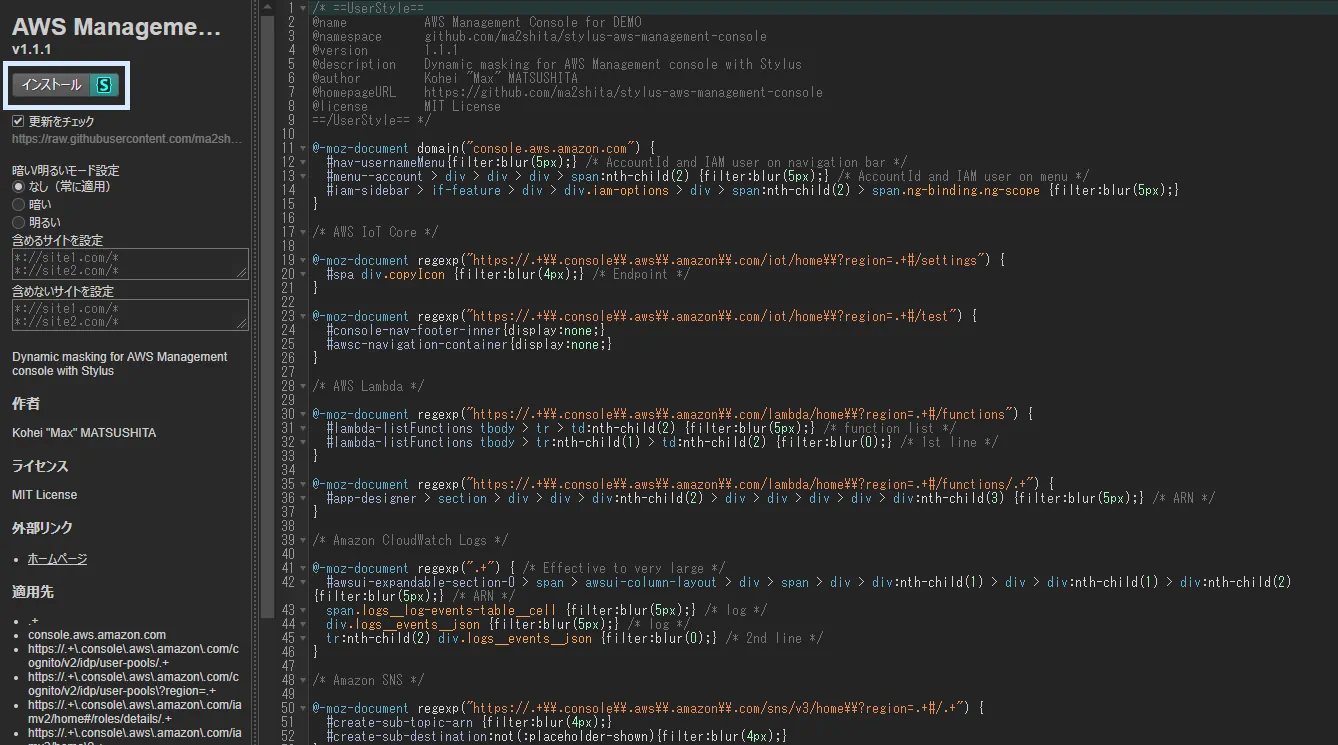
Task: Click the /* AWS Lambda */ comment
Action: pos(368,386)
